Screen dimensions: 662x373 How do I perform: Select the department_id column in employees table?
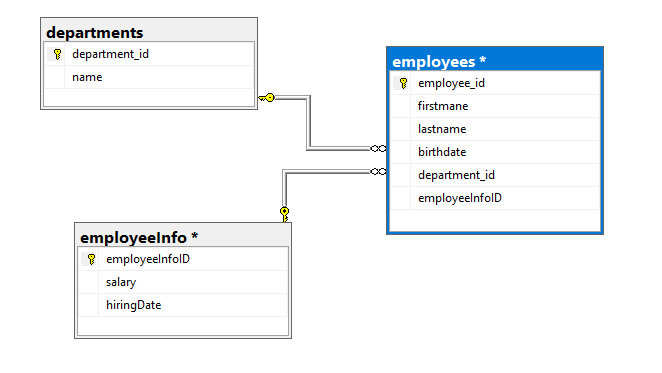[x=495, y=175]
